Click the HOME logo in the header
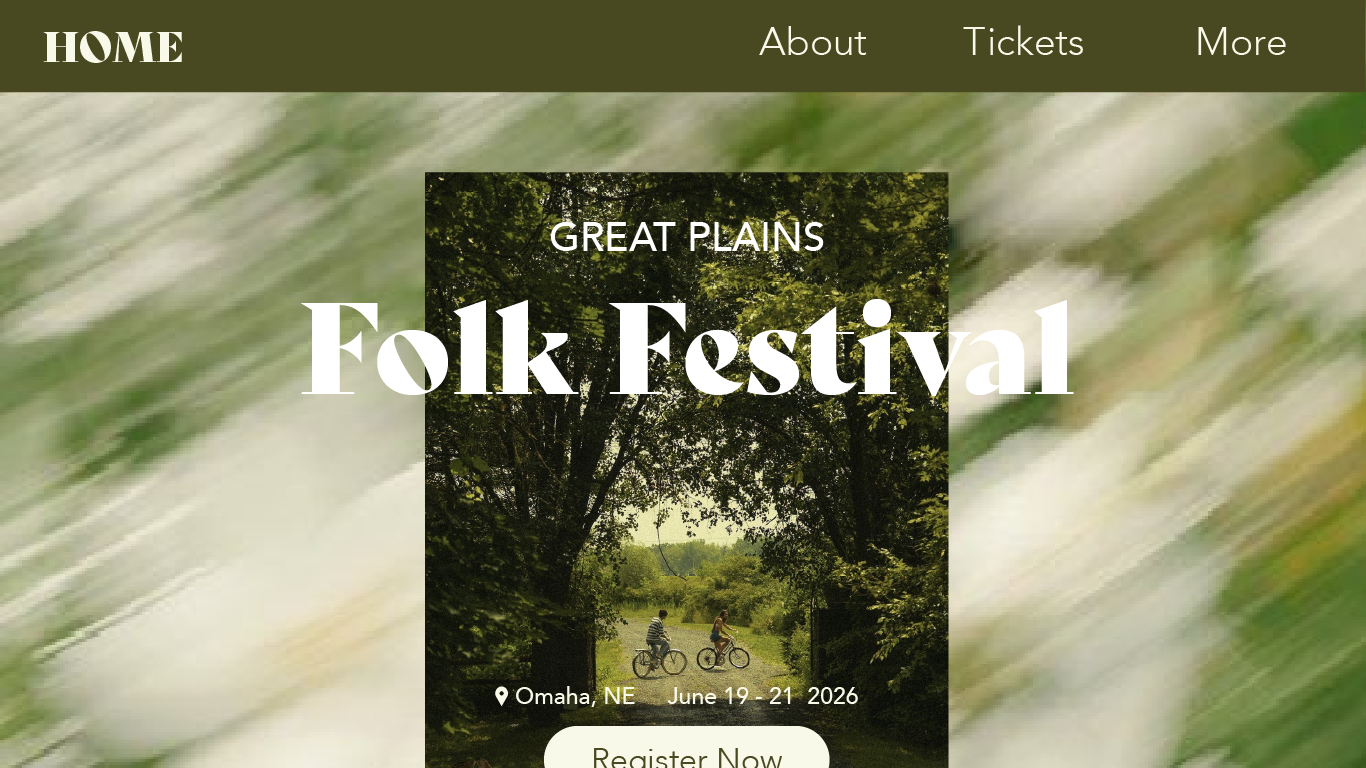The width and height of the screenshot is (1366, 768). pyautogui.click(x=113, y=47)
